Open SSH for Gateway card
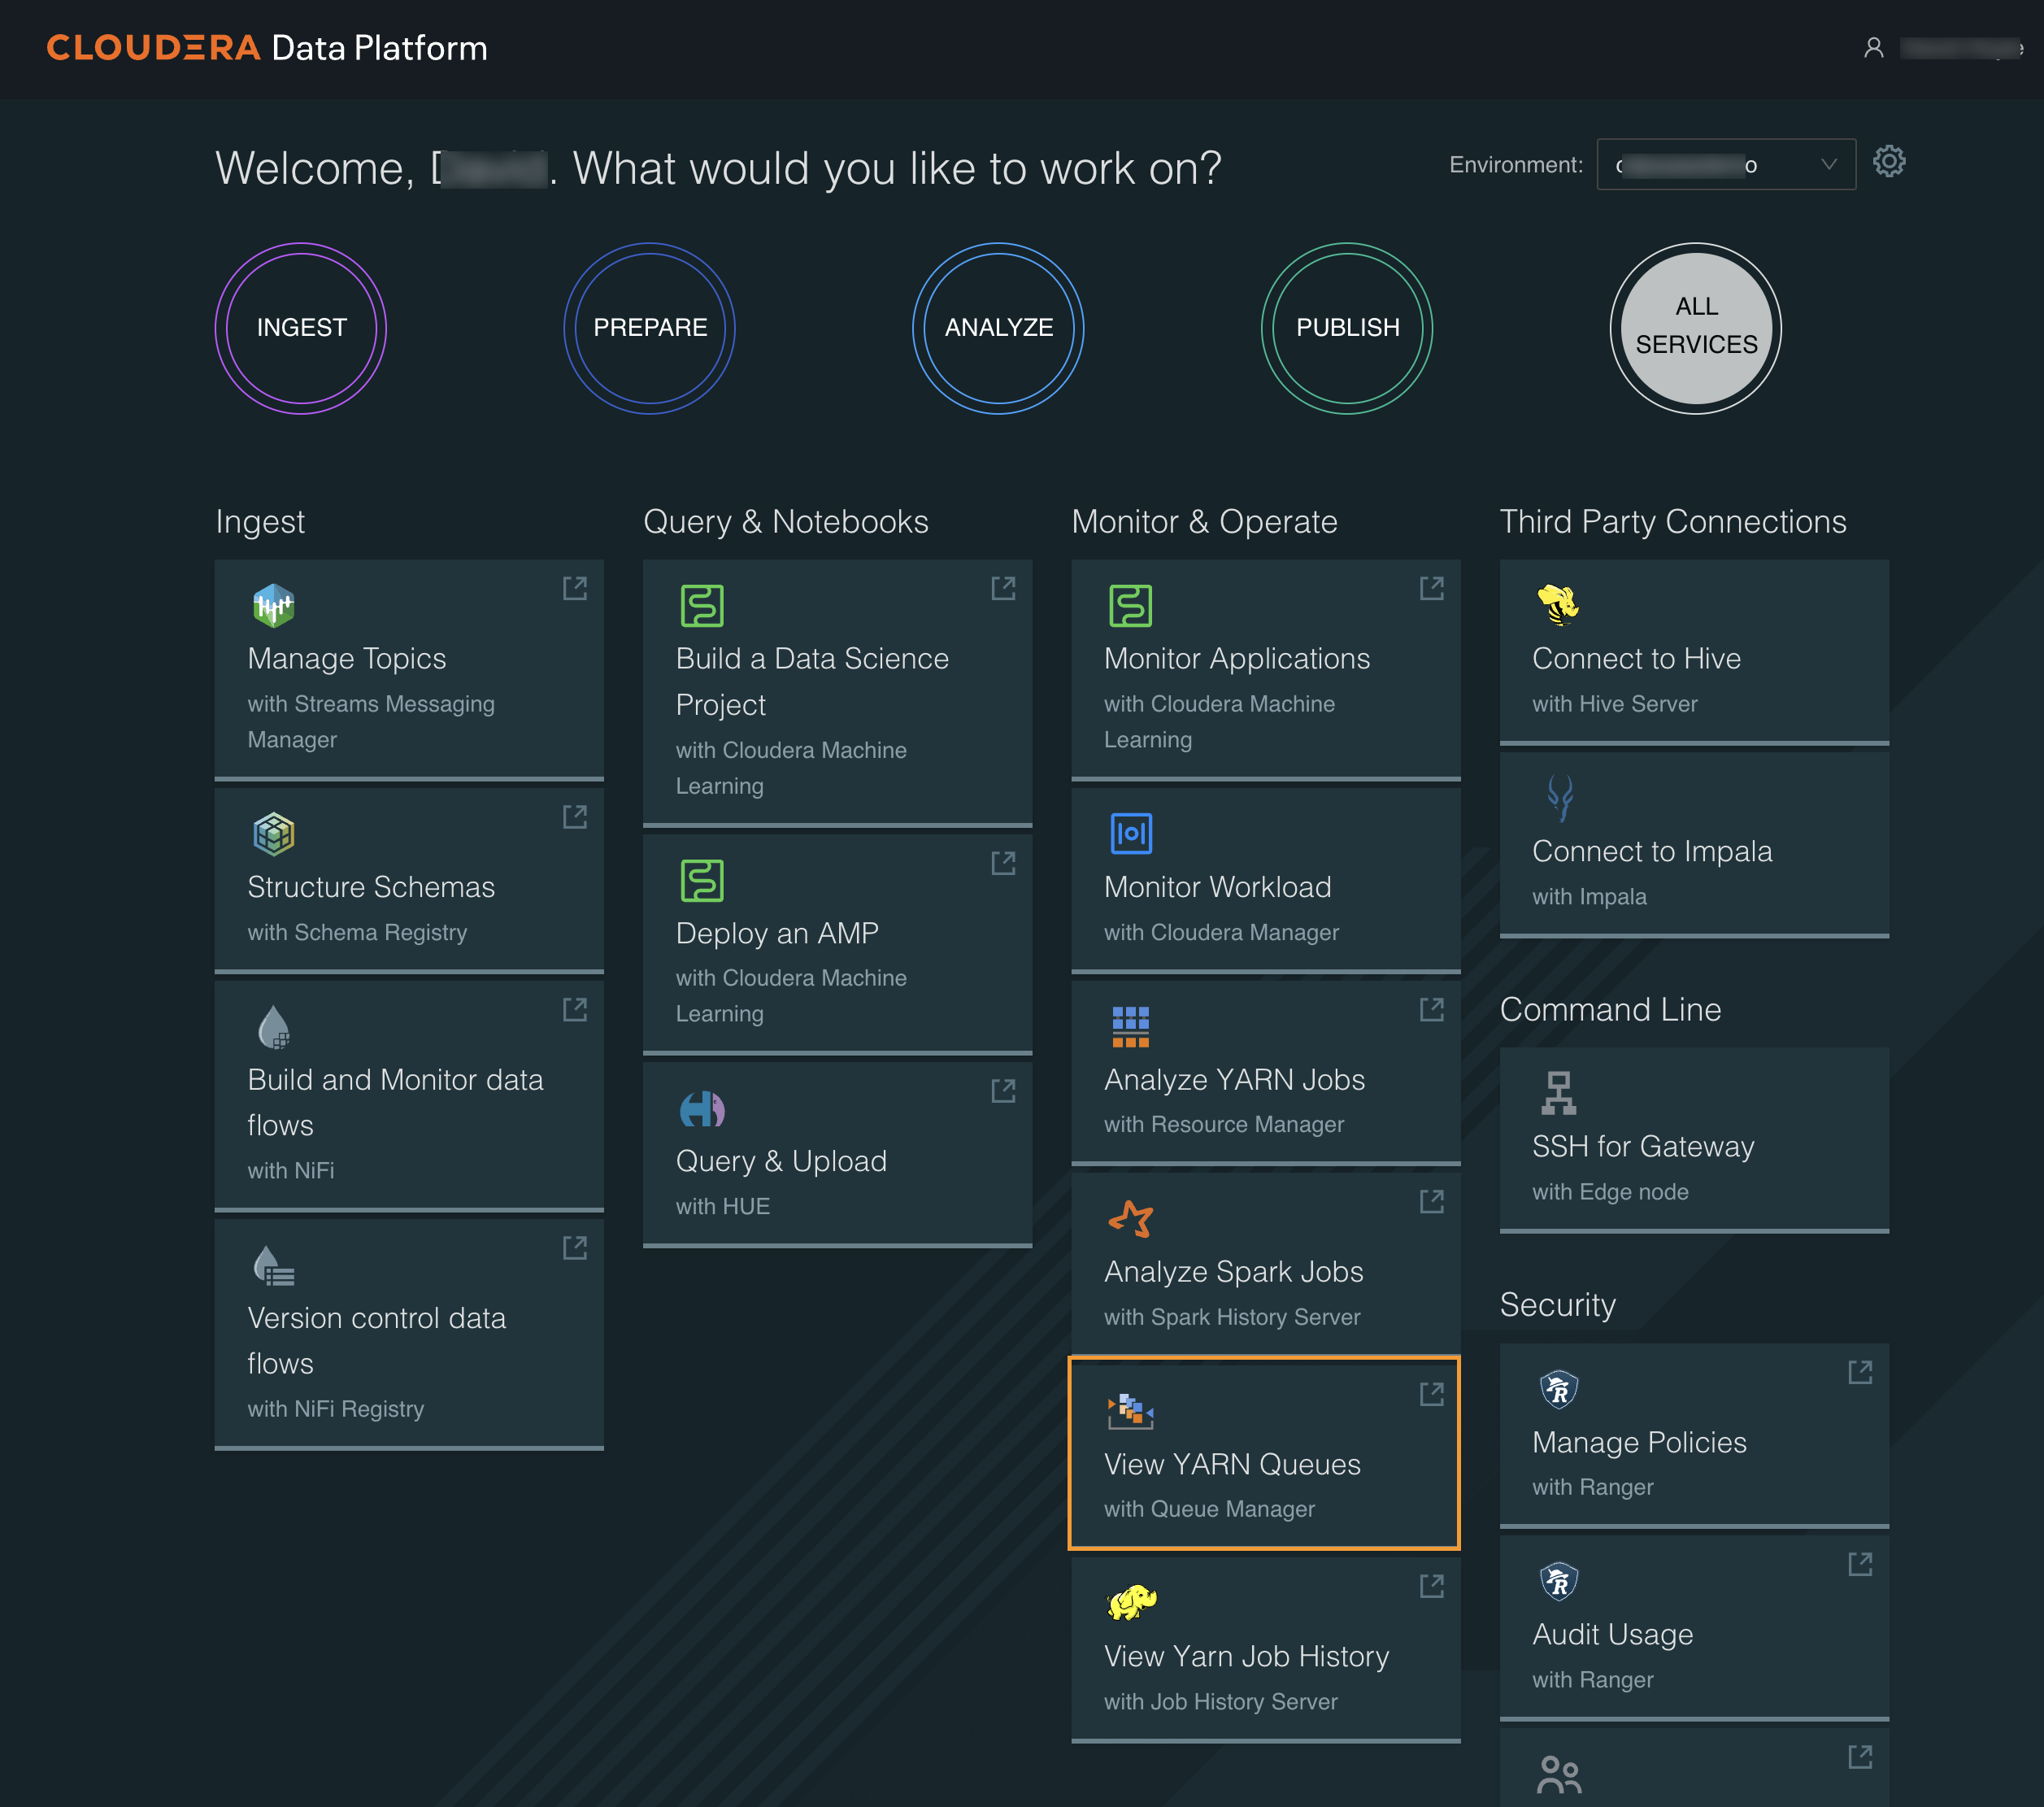Screen dimensions: 2044x1807 1694,1139
